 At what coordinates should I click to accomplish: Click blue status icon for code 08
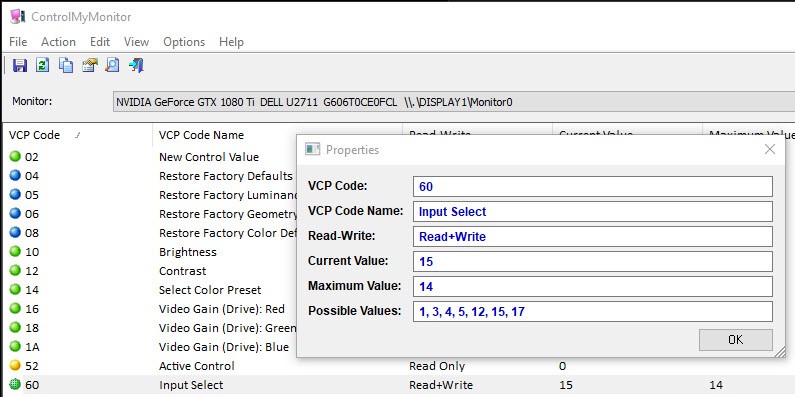pos(15,233)
